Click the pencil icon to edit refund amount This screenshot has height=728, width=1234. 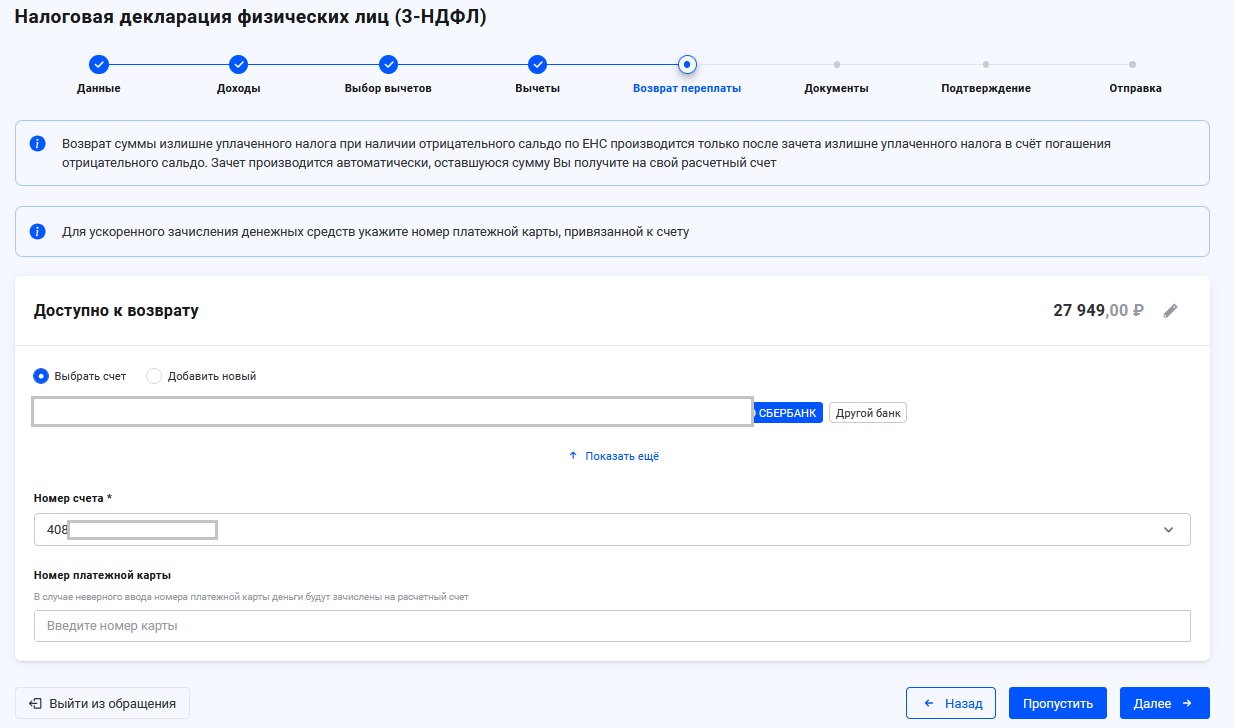[x=1170, y=311]
